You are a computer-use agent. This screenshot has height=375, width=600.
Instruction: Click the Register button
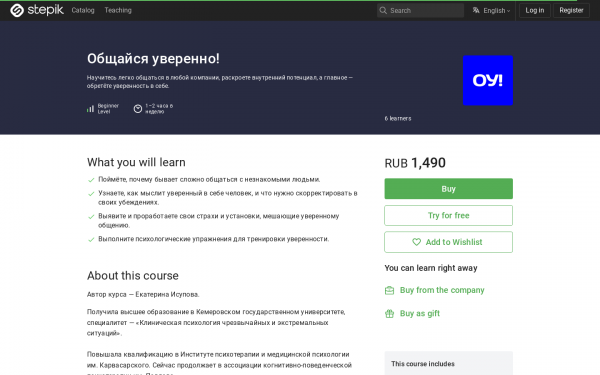[571, 10]
